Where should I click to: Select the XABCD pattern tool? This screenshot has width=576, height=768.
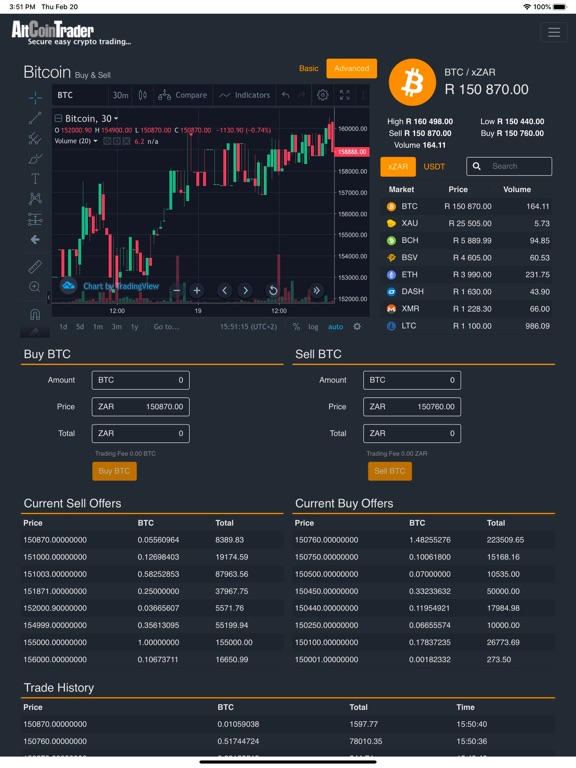tap(35, 198)
